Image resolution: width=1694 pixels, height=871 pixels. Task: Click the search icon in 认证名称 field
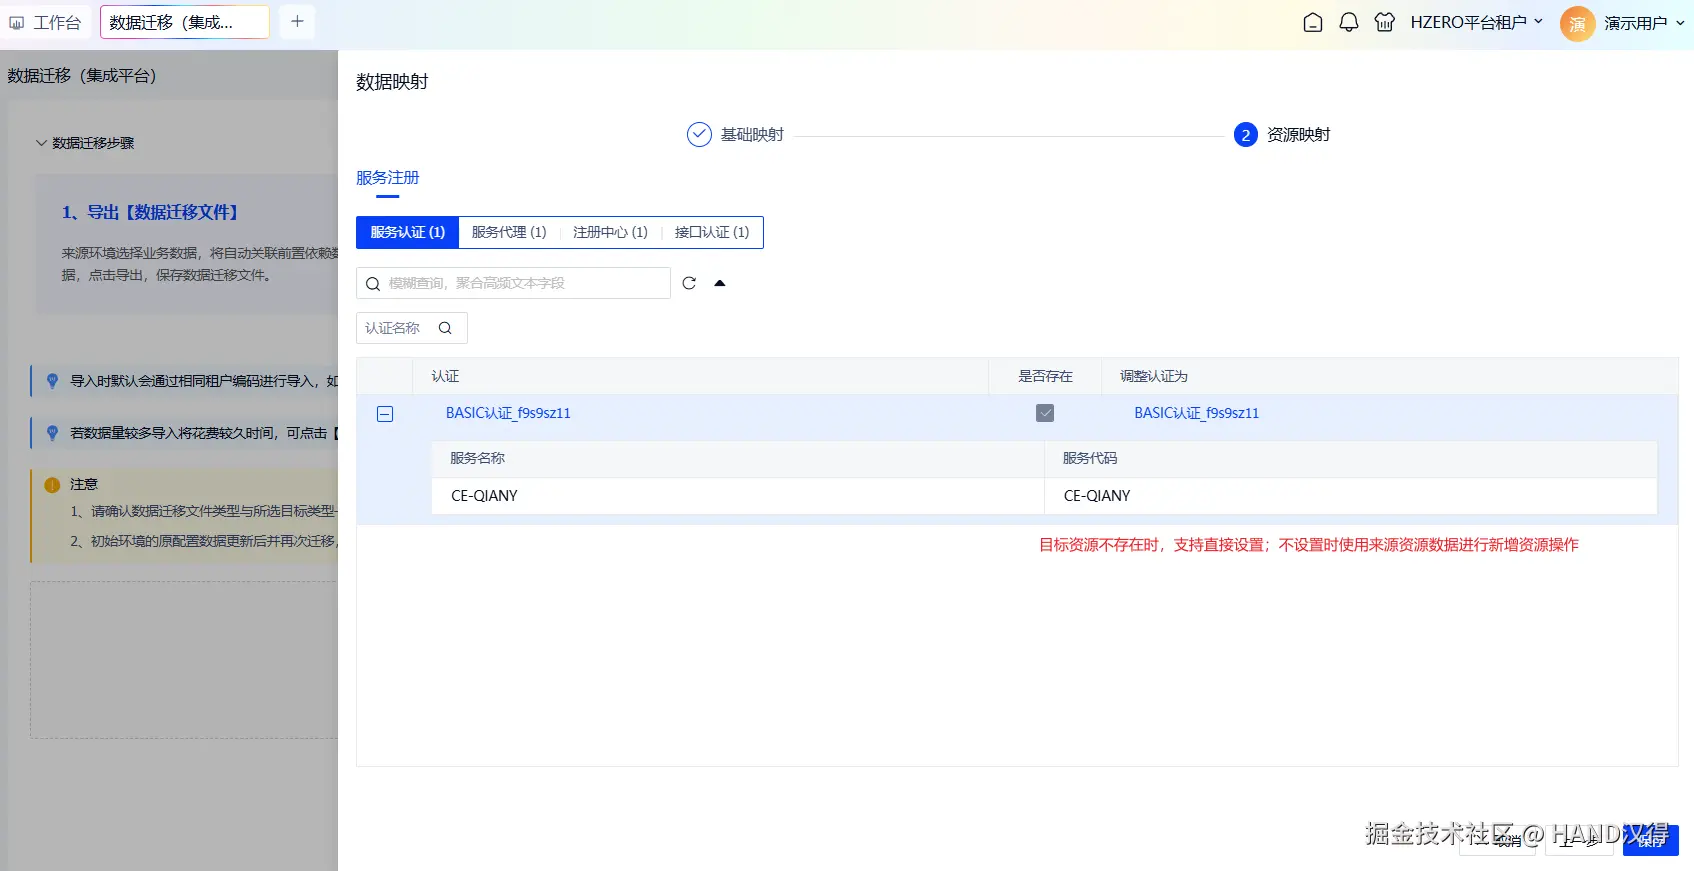click(x=445, y=328)
